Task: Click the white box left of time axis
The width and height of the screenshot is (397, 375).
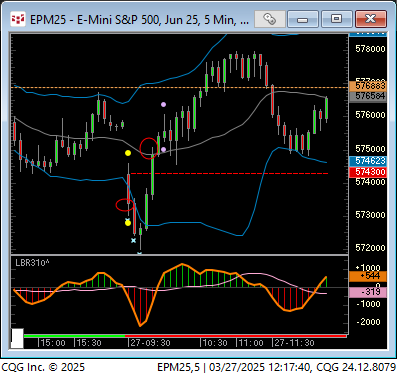Action: coord(17,338)
